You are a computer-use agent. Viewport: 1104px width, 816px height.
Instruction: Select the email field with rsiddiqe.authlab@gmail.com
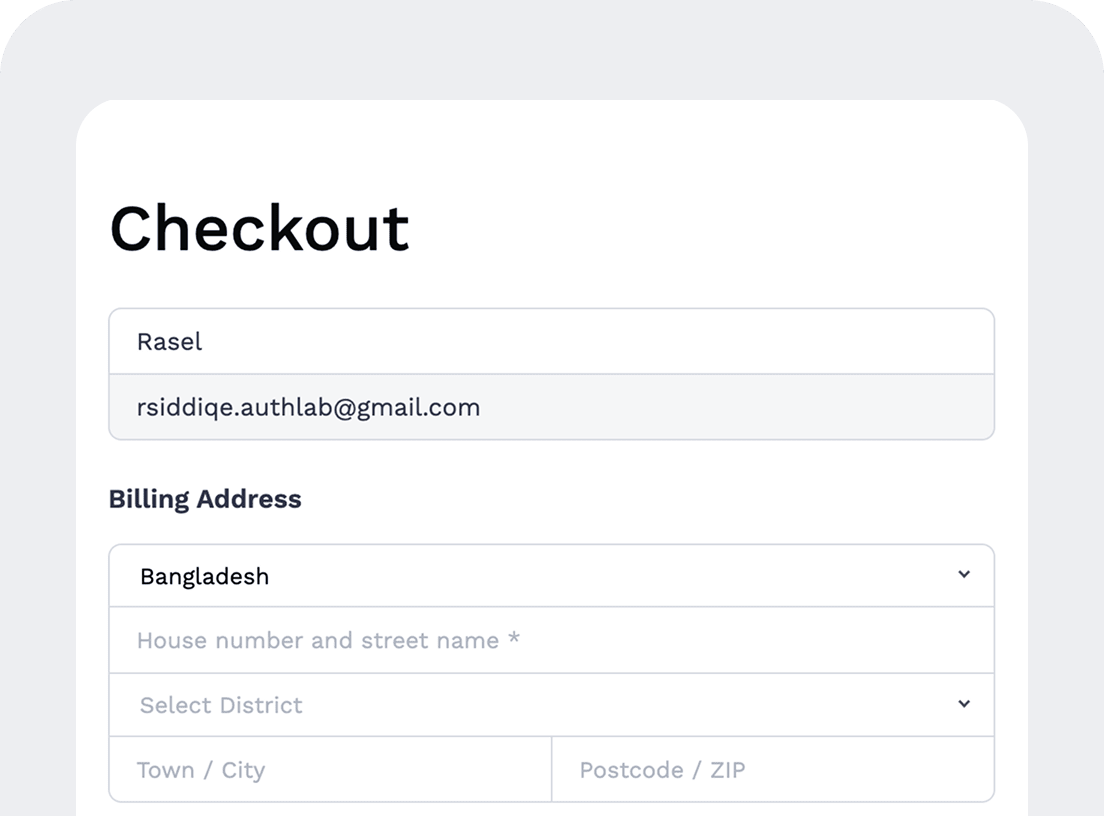click(550, 407)
